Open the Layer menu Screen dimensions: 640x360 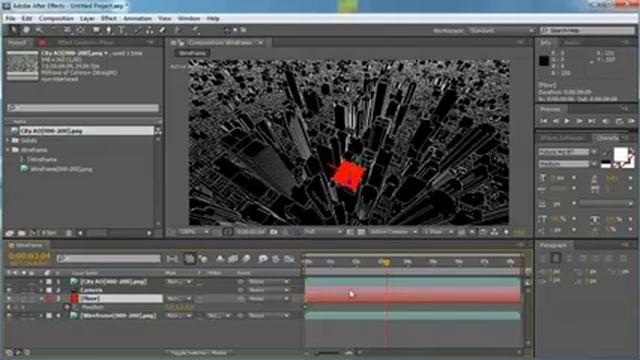pyautogui.click(x=87, y=18)
